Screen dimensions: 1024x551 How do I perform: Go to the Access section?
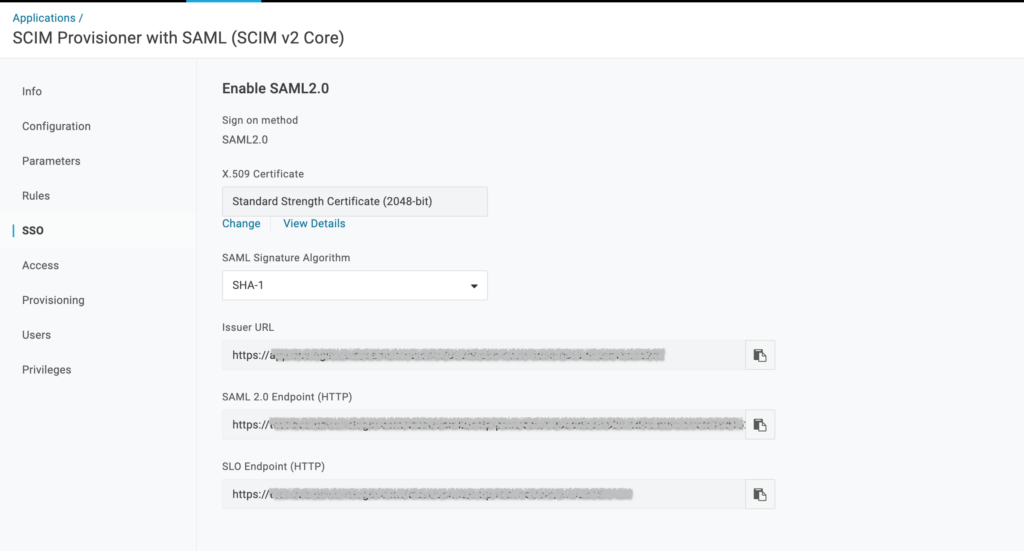coord(40,265)
